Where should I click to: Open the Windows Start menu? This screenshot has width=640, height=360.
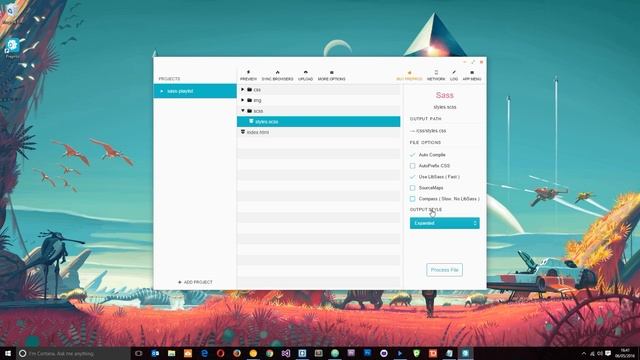tap(8, 353)
